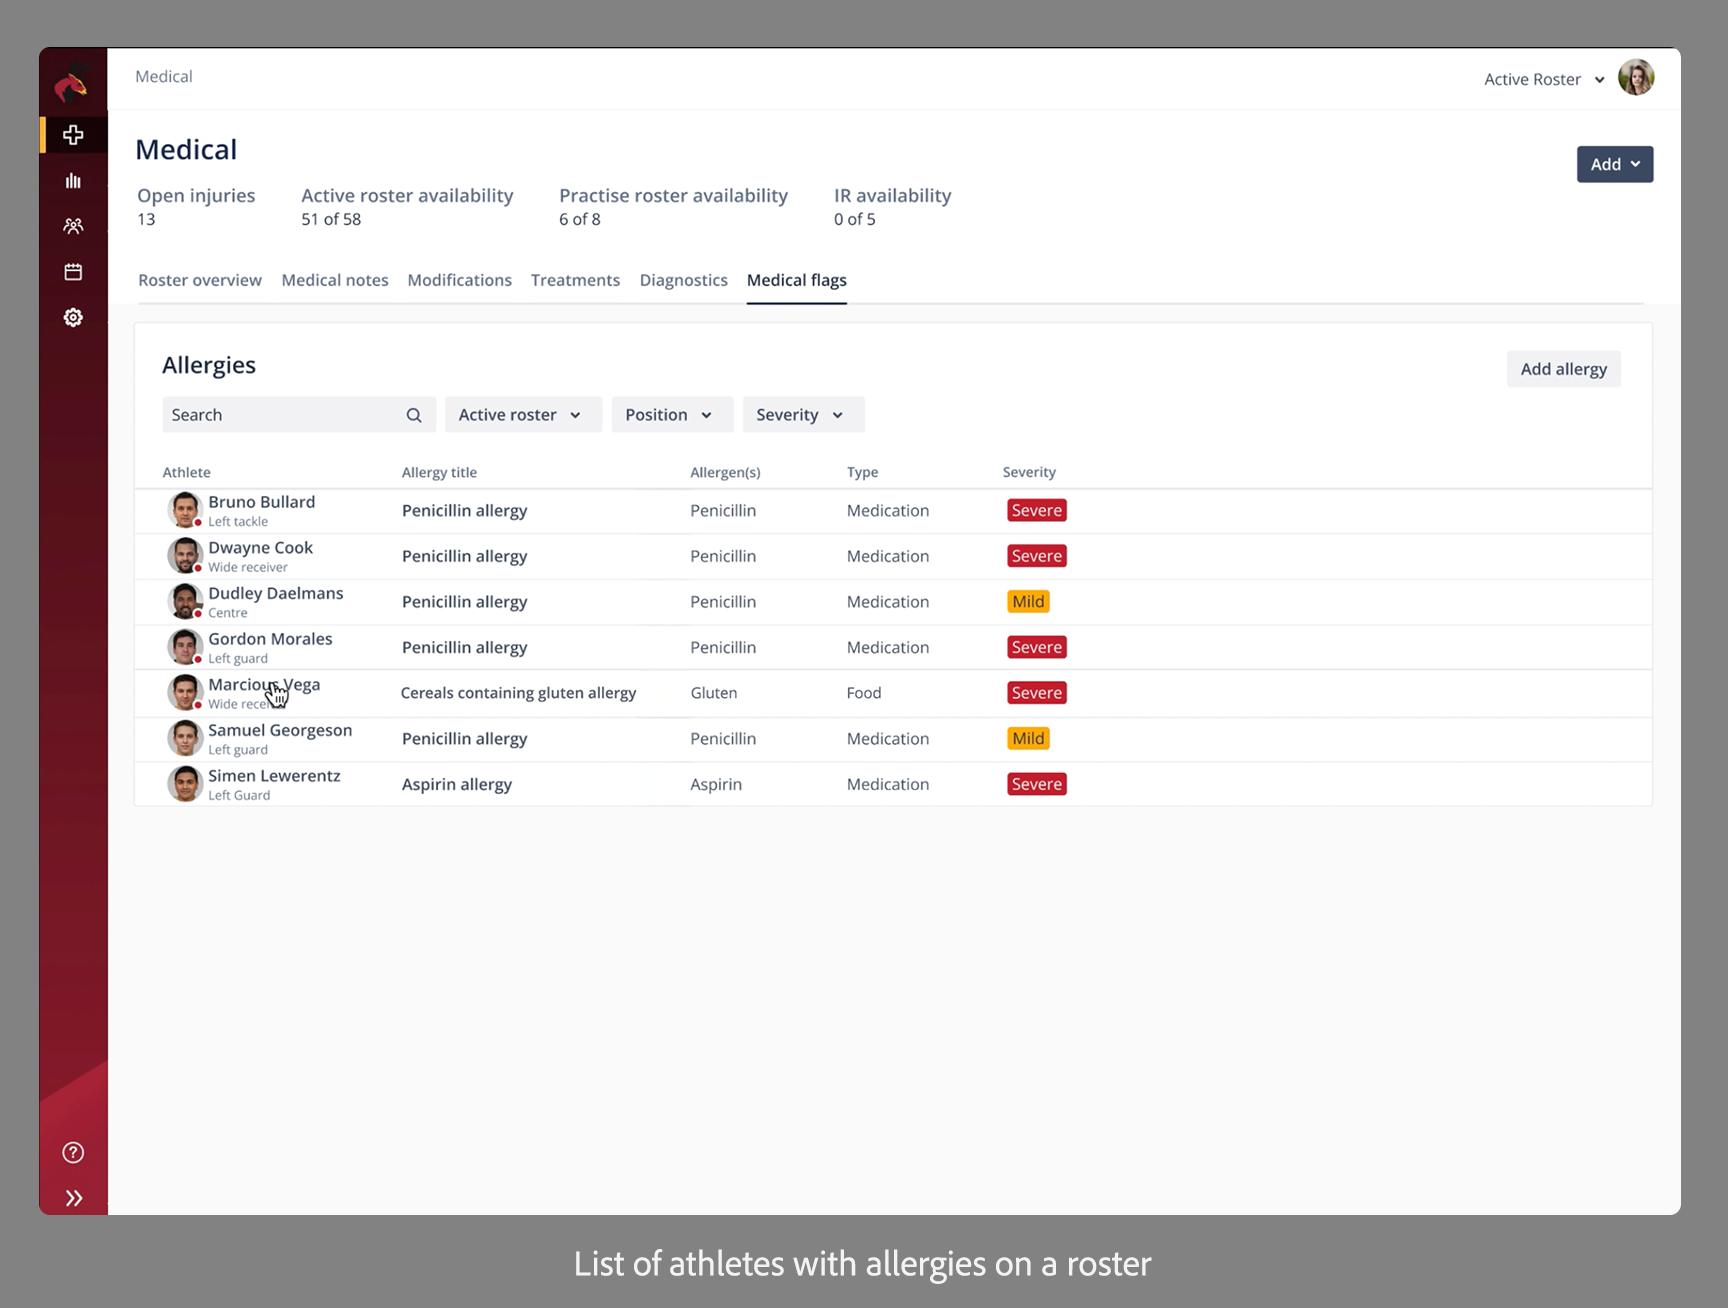Open Samuel Georgeson athlete name
The image size is (1728, 1308).
(280, 730)
